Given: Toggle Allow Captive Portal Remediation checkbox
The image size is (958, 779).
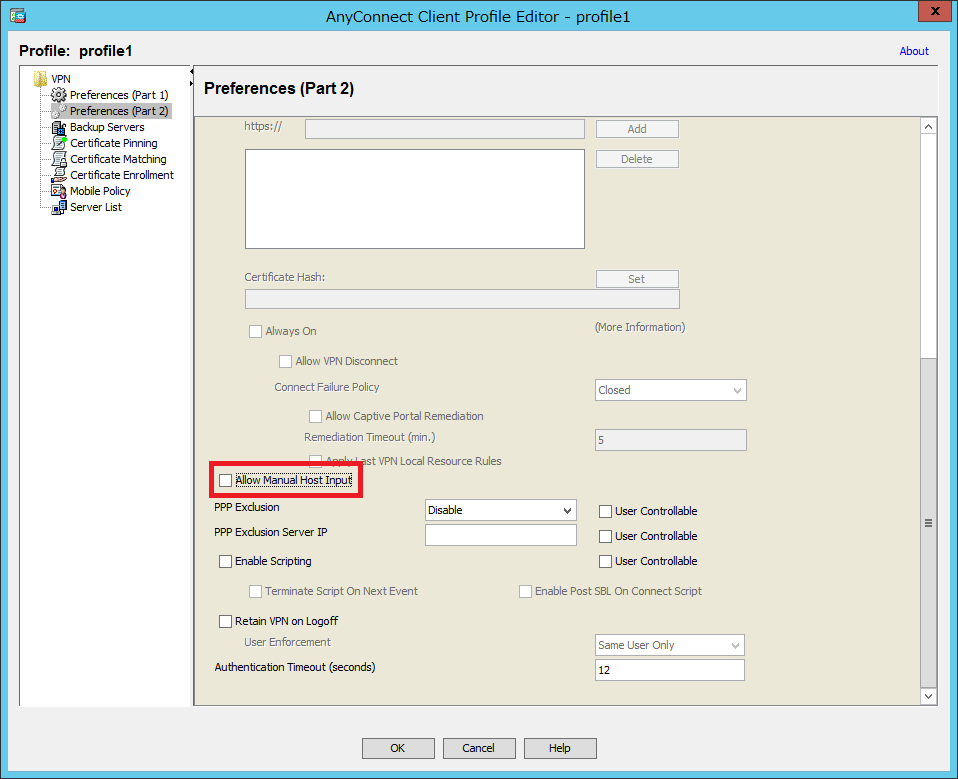Looking at the screenshot, I should pos(315,416).
